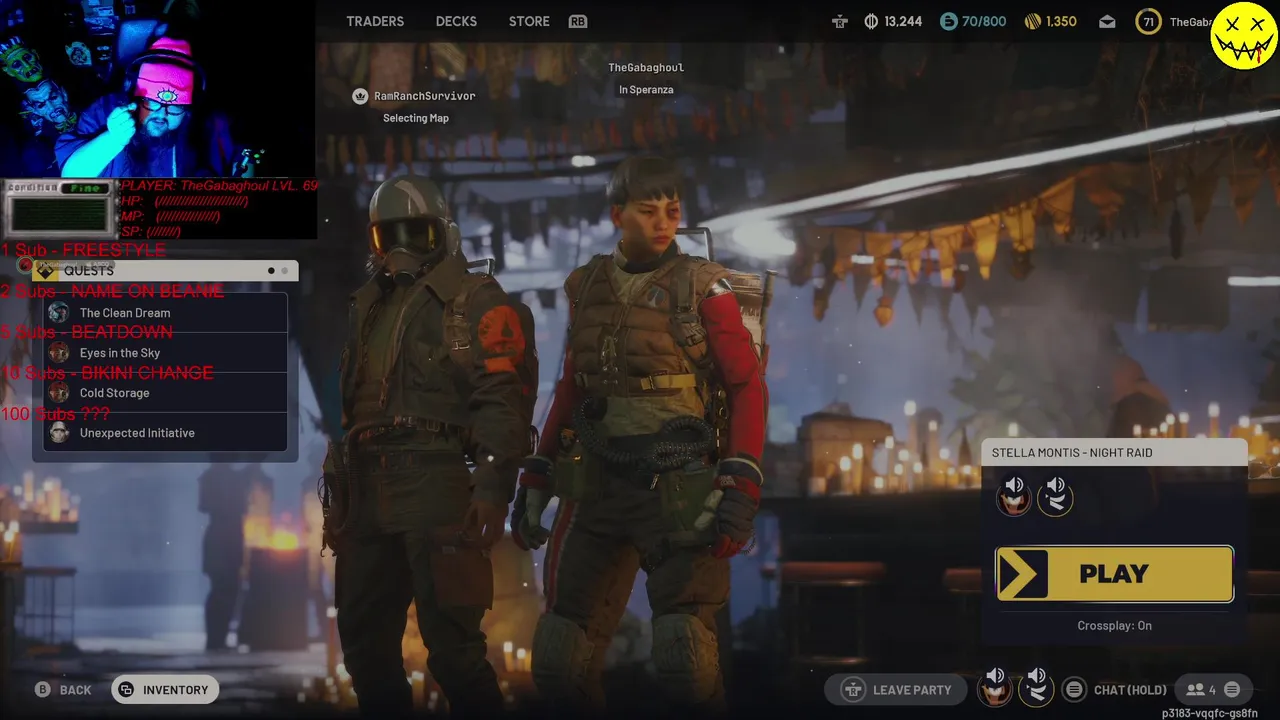Click the Leave Party button
This screenshot has height=720, width=1280.
pyautogui.click(x=897, y=690)
